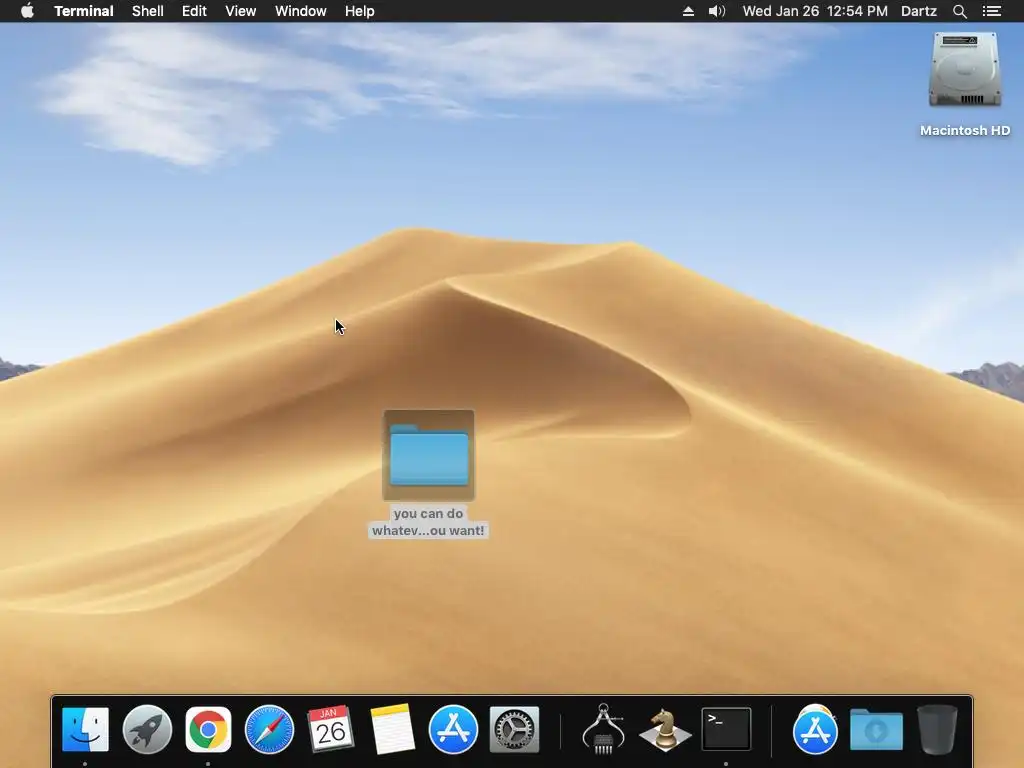Open App Store icon next to the Downloads folder
This screenshot has width=1024, height=768.
(x=815, y=729)
